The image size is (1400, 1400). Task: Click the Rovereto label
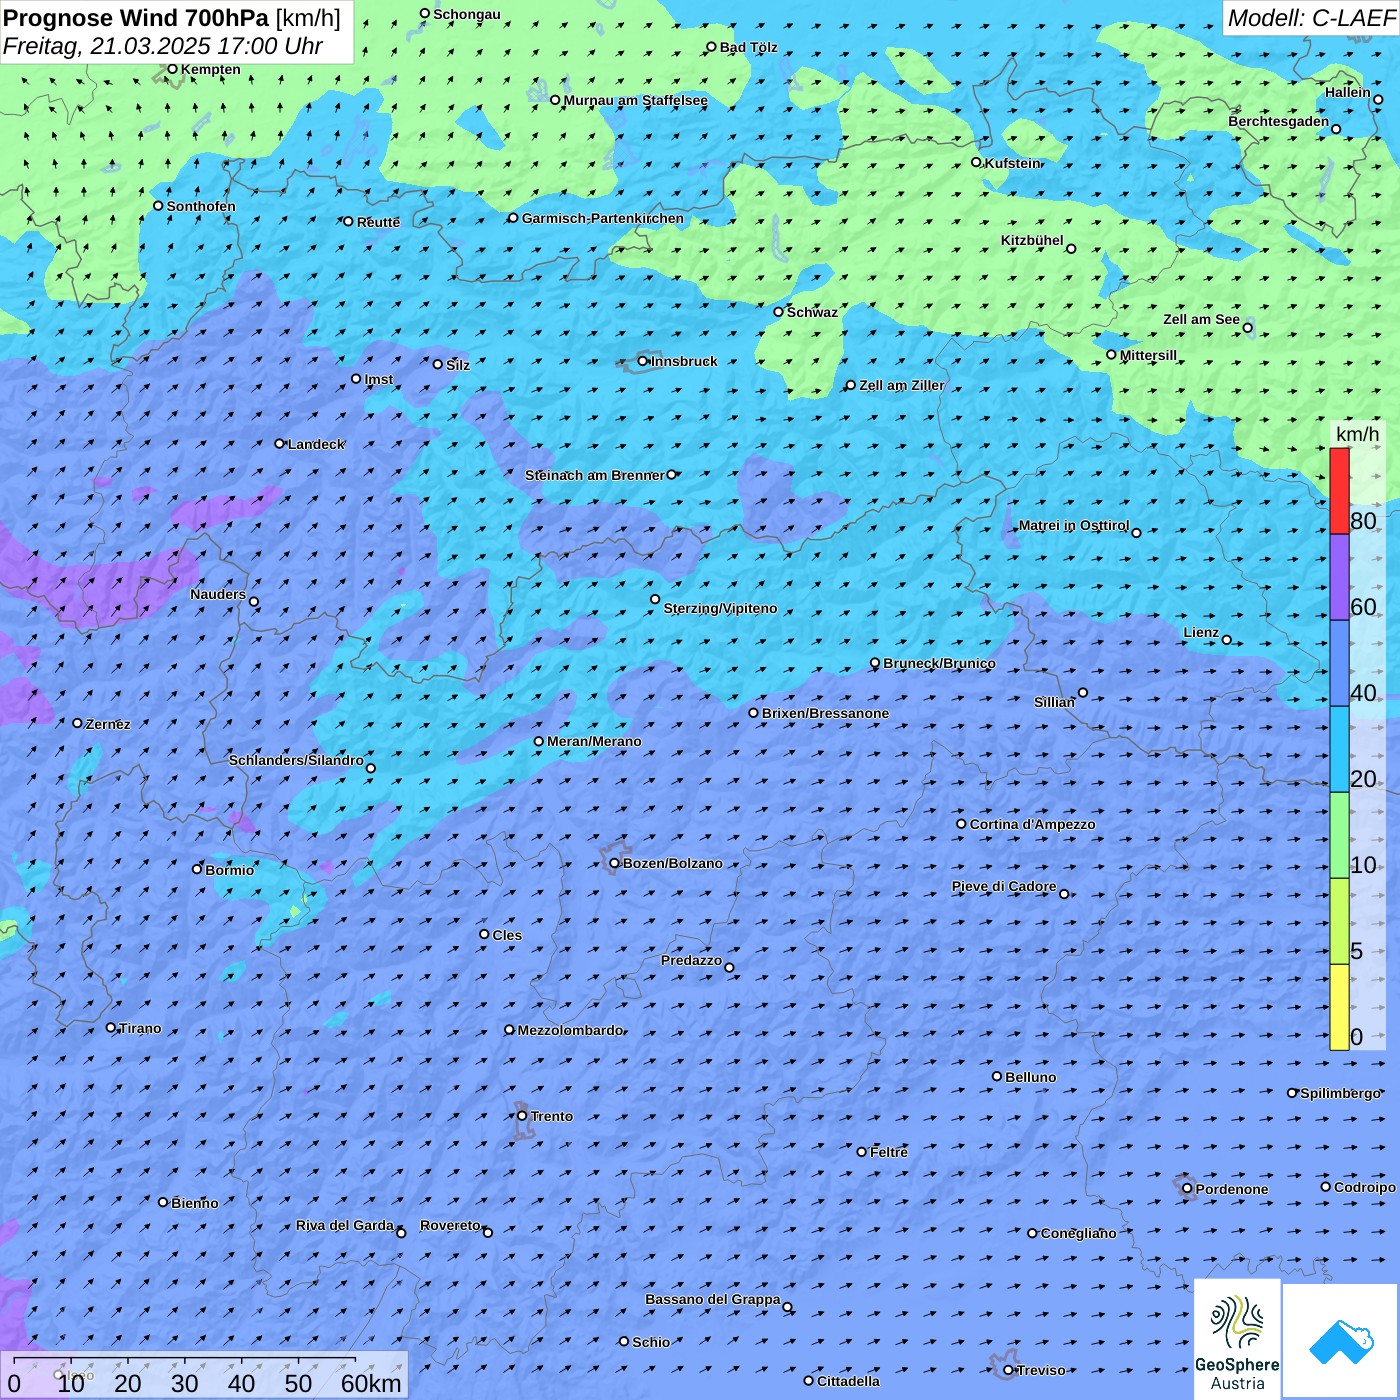pyautogui.click(x=450, y=1225)
